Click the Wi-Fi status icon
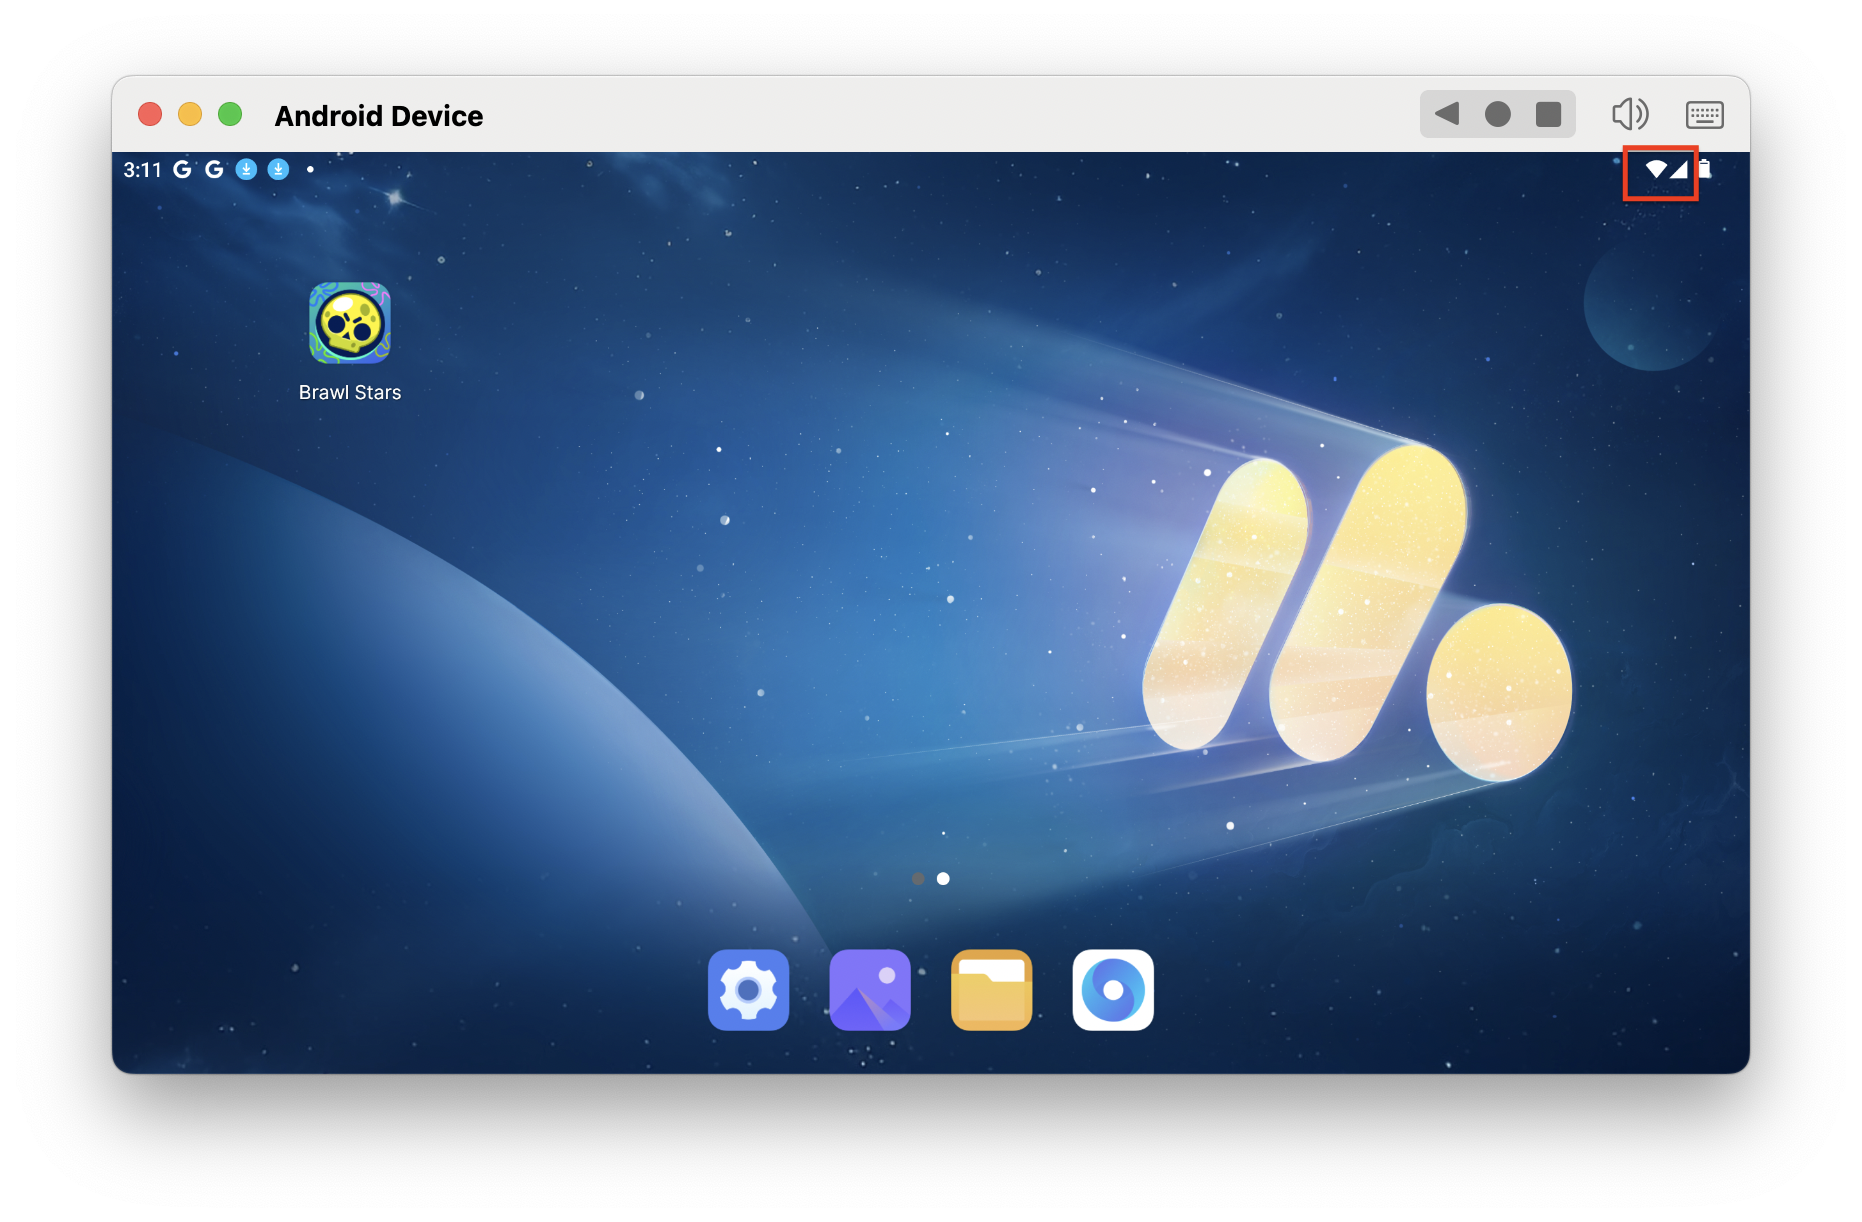 [1655, 169]
